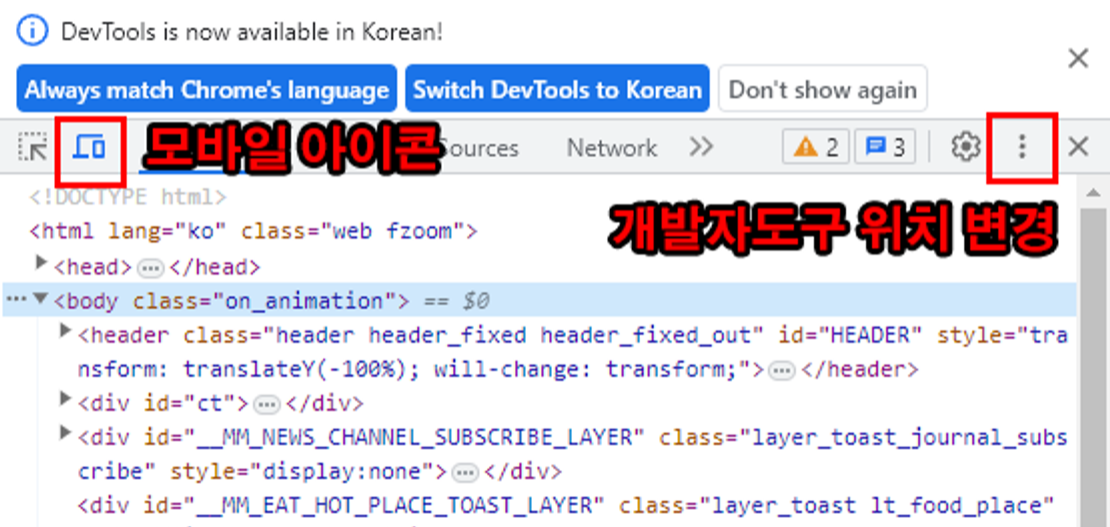The width and height of the screenshot is (1110, 527).
Task: Expand the header HEADER element
Action: (x=66, y=330)
